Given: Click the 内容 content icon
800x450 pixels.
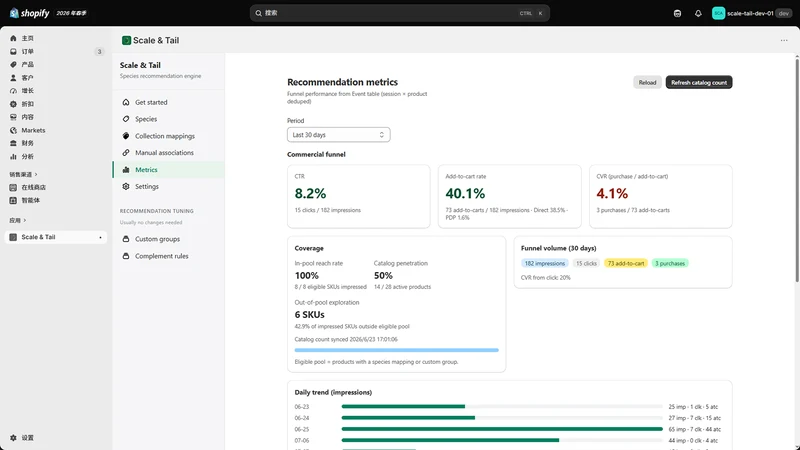Looking at the screenshot, I should [x=13, y=117].
